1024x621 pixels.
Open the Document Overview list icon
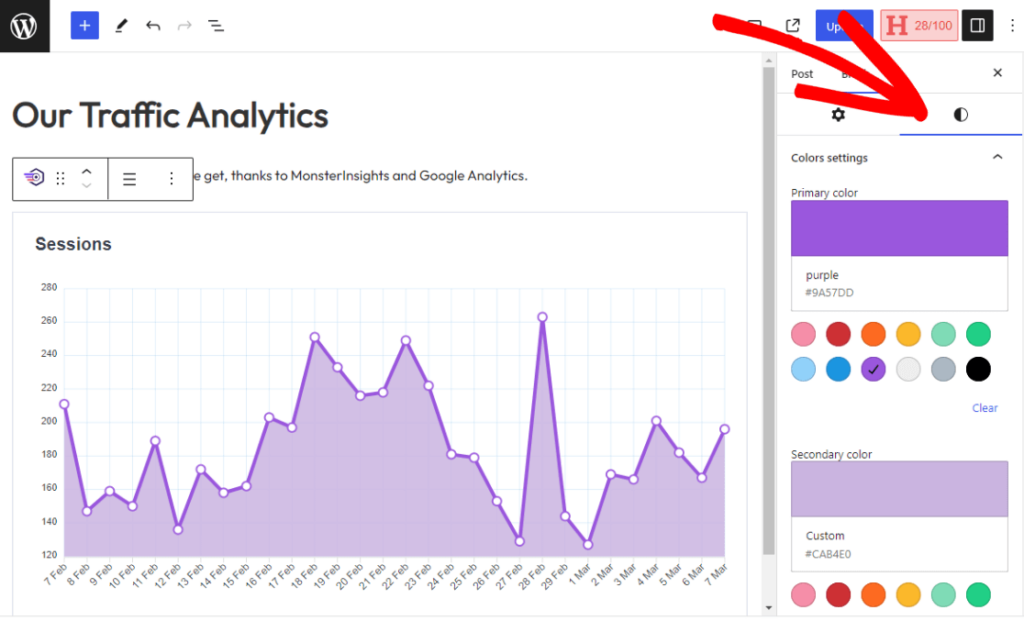tap(215, 25)
